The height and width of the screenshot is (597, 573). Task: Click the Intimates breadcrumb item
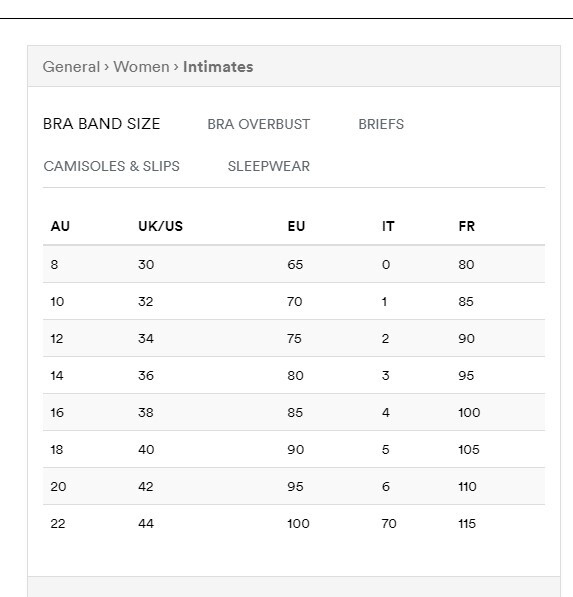(x=218, y=67)
